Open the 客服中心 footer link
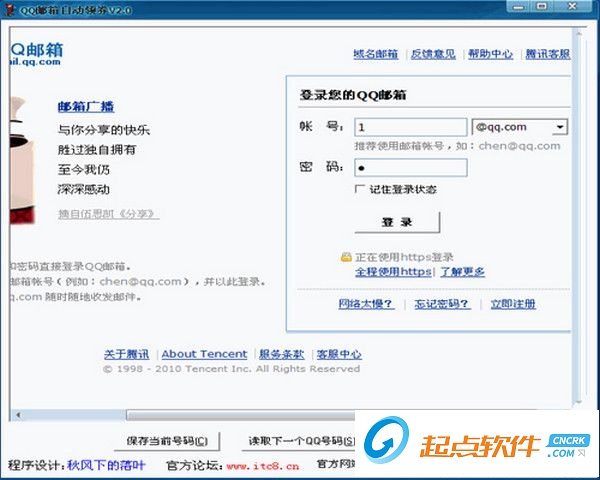Image resolution: width=600 pixels, height=480 pixels. [x=339, y=354]
